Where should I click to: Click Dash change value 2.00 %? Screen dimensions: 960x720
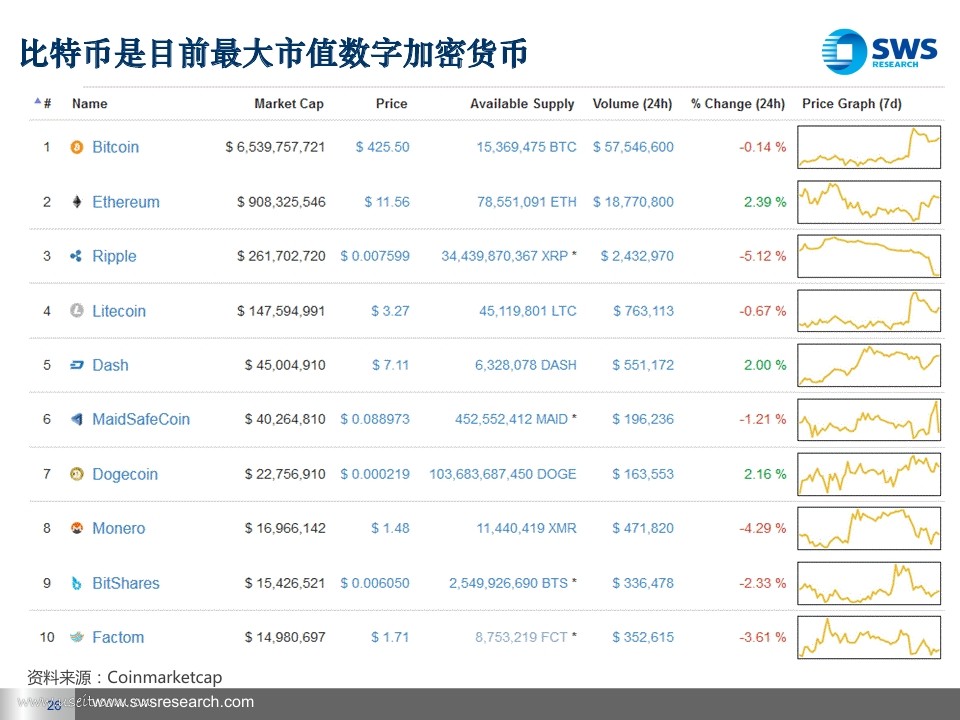765,365
